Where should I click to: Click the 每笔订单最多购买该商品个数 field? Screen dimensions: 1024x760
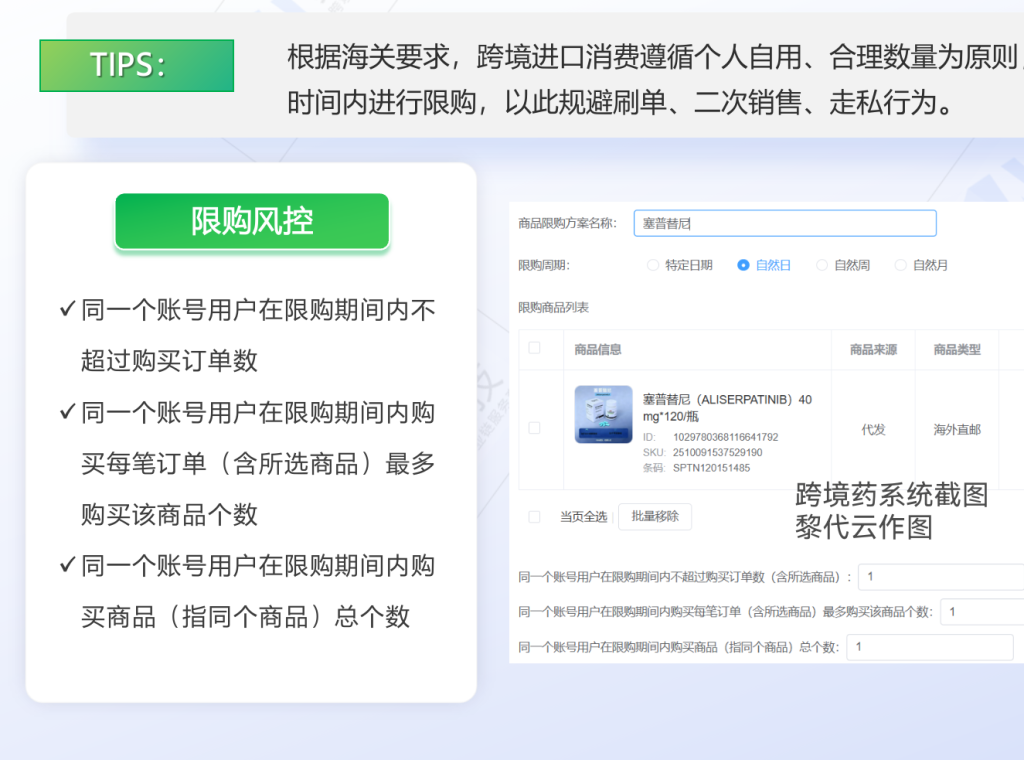982,612
